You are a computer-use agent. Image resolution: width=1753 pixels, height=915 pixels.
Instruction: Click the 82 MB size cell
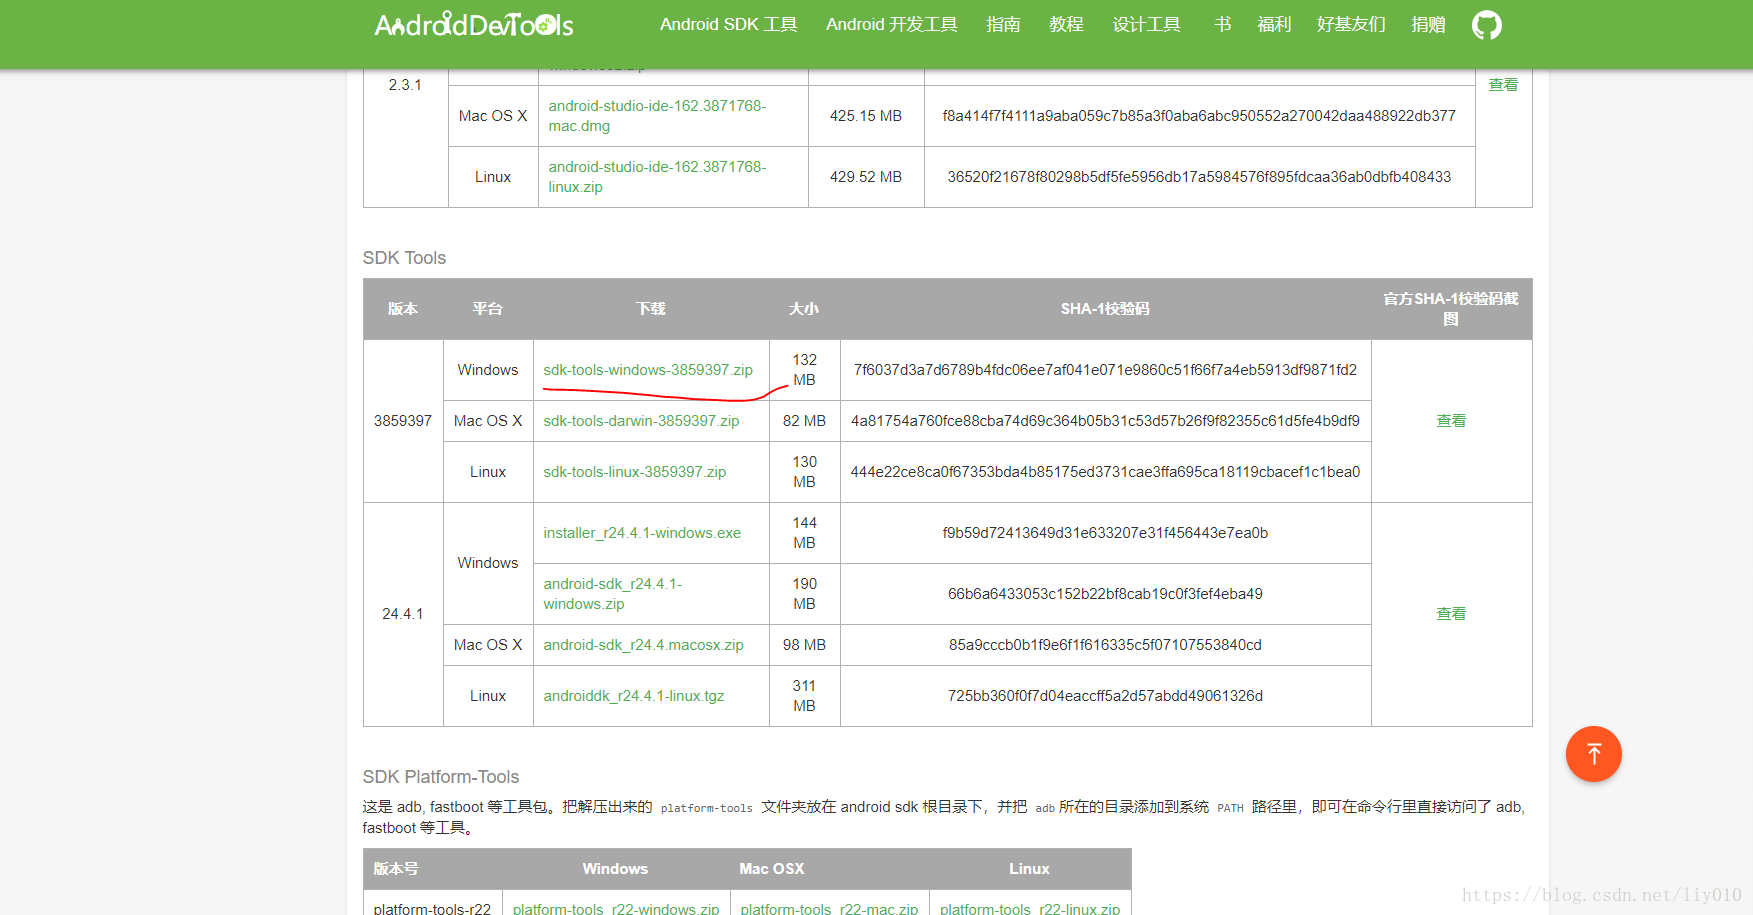click(x=804, y=421)
